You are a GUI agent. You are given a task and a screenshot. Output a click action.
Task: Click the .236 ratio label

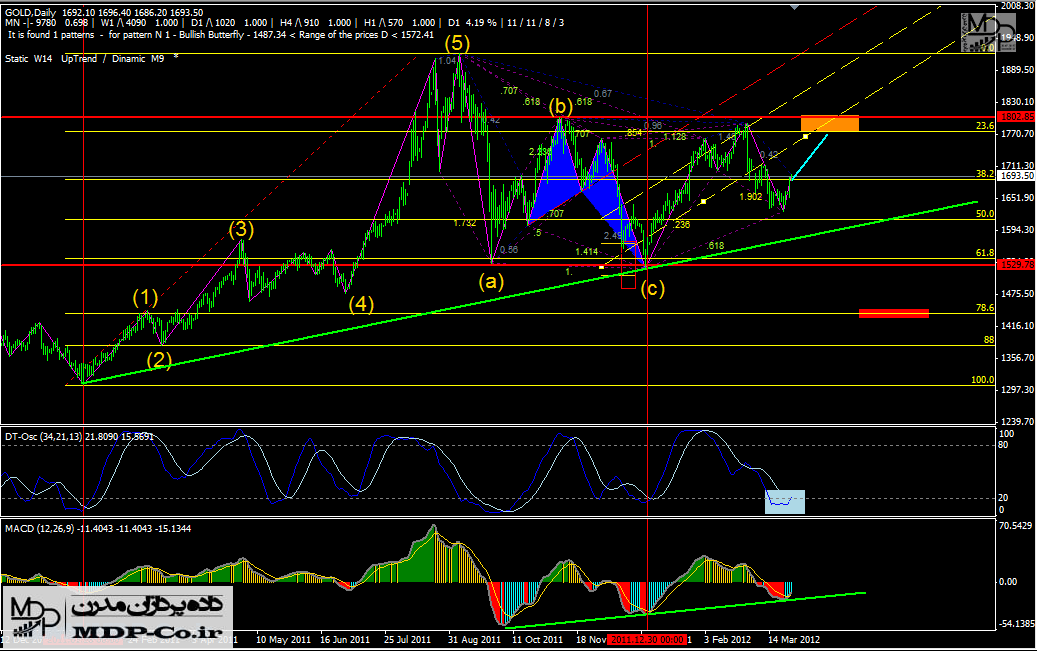pyautogui.click(x=681, y=224)
